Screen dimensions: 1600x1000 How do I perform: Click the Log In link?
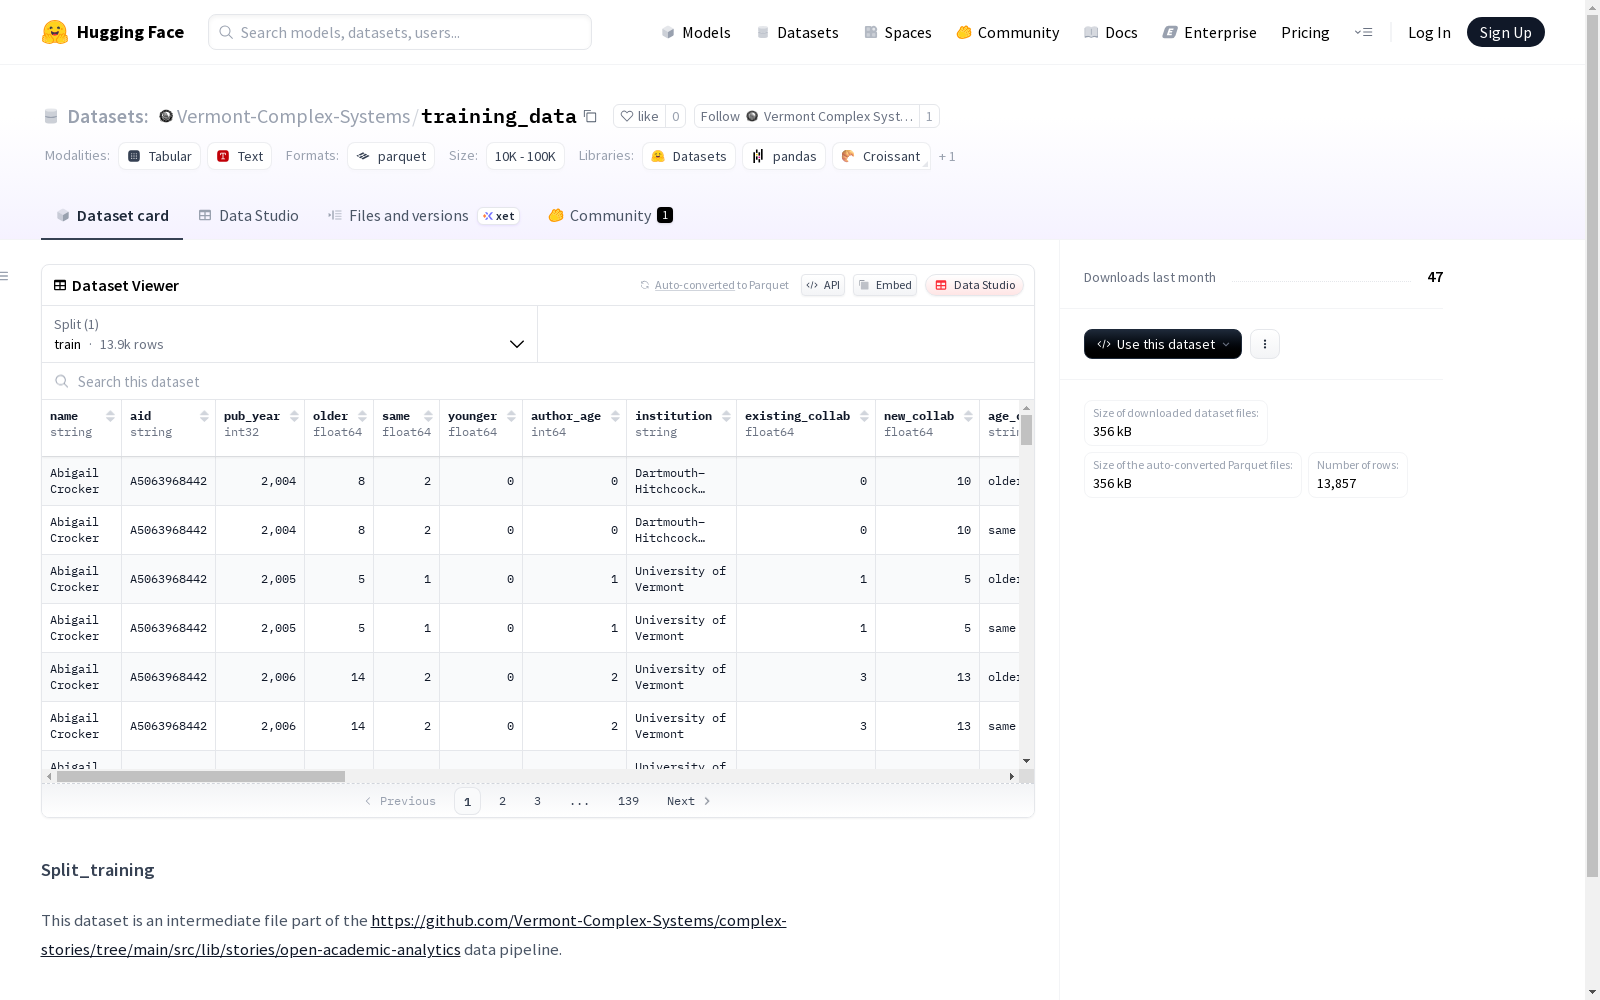[x=1429, y=32]
